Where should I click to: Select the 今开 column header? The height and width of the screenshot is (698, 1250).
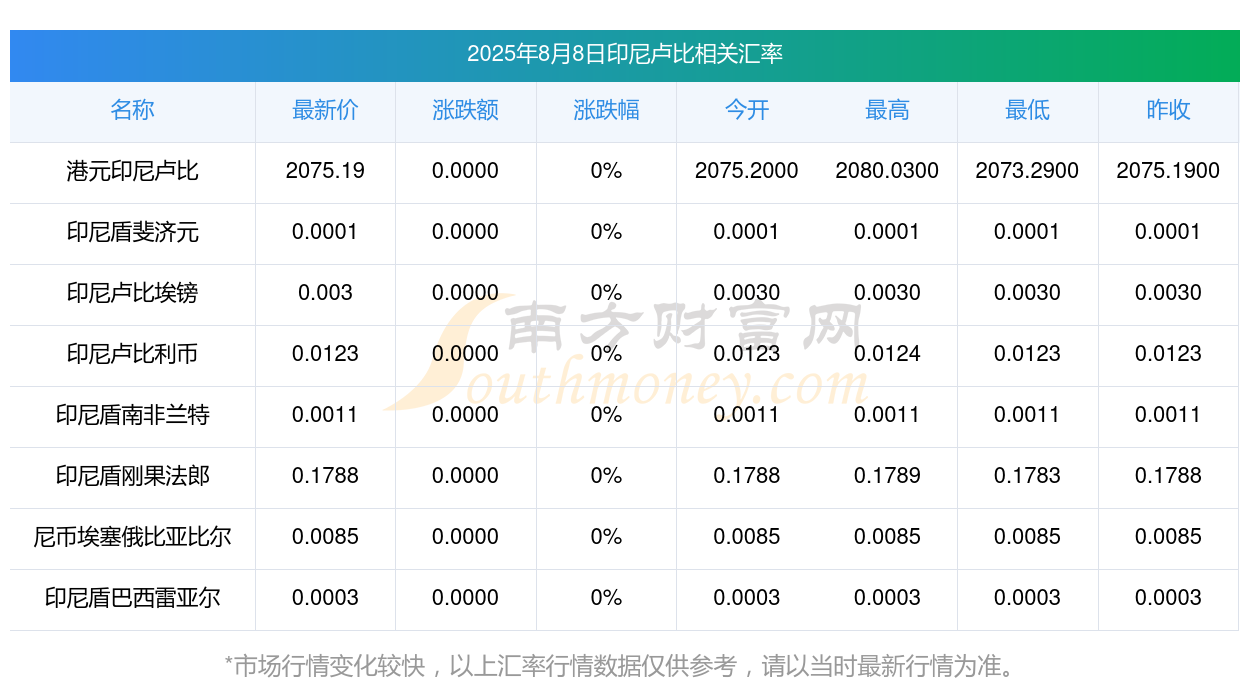[x=747, y=110]
